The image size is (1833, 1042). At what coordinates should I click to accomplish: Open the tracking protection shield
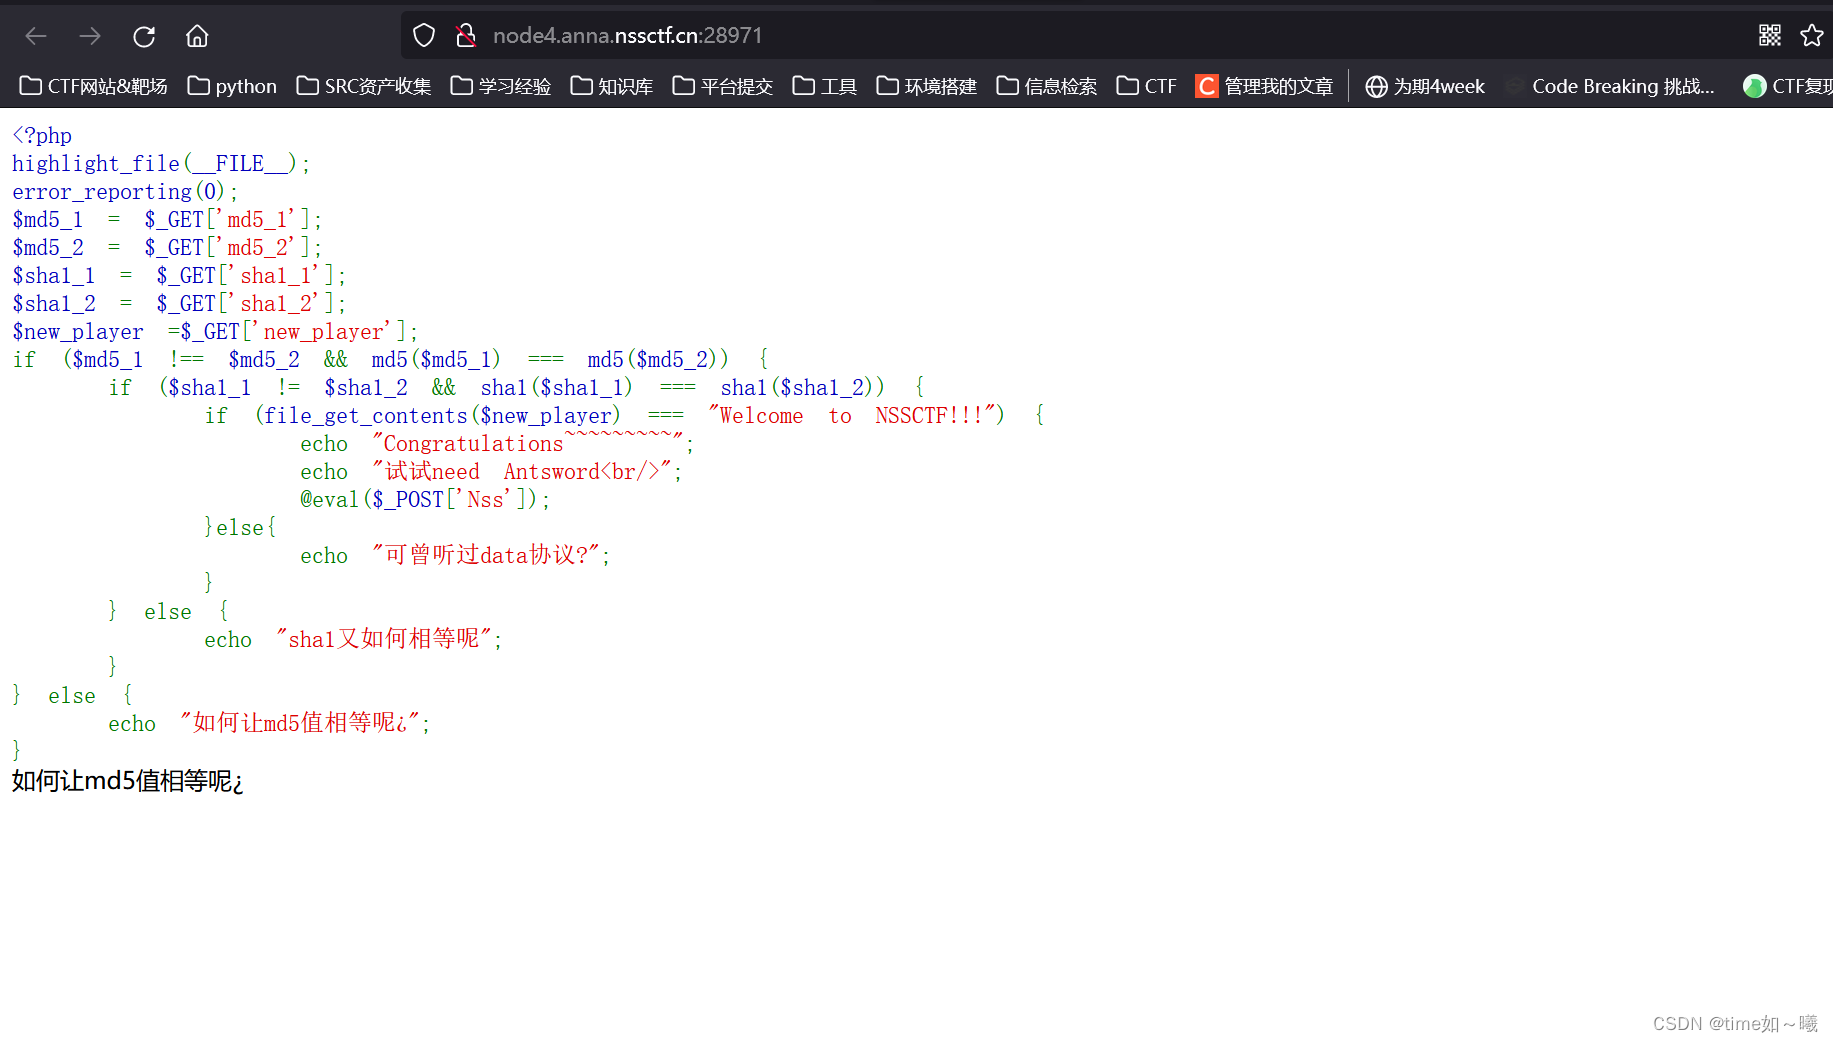point(424,36)
